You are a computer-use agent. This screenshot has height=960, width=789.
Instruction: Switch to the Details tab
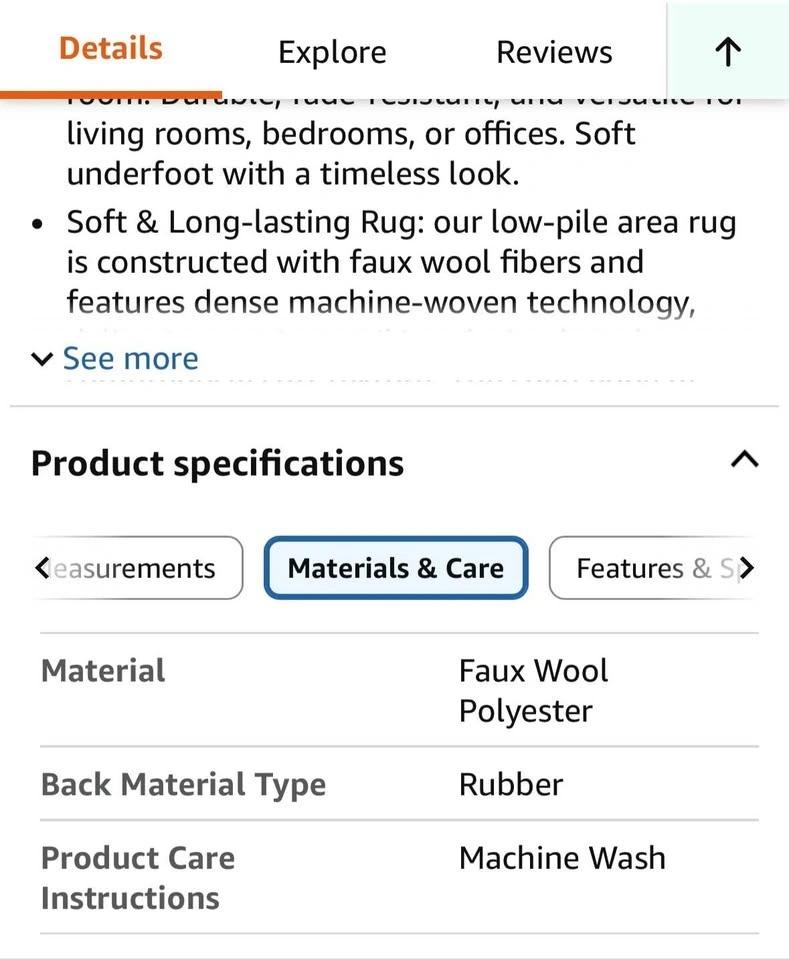click(x=111, y=49)
